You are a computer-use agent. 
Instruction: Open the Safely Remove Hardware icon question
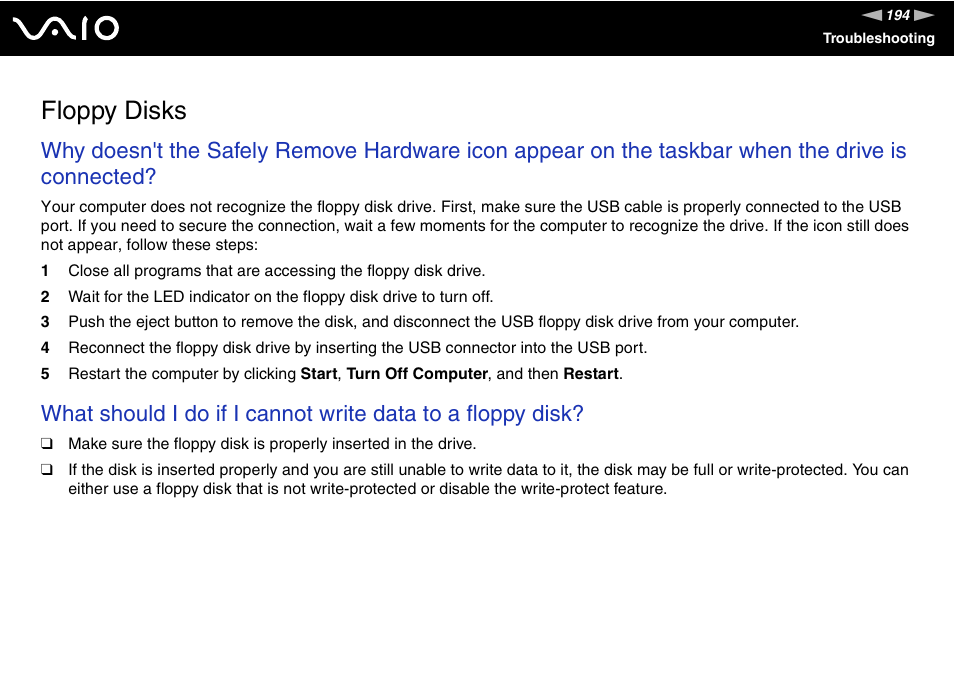[473, 163]
